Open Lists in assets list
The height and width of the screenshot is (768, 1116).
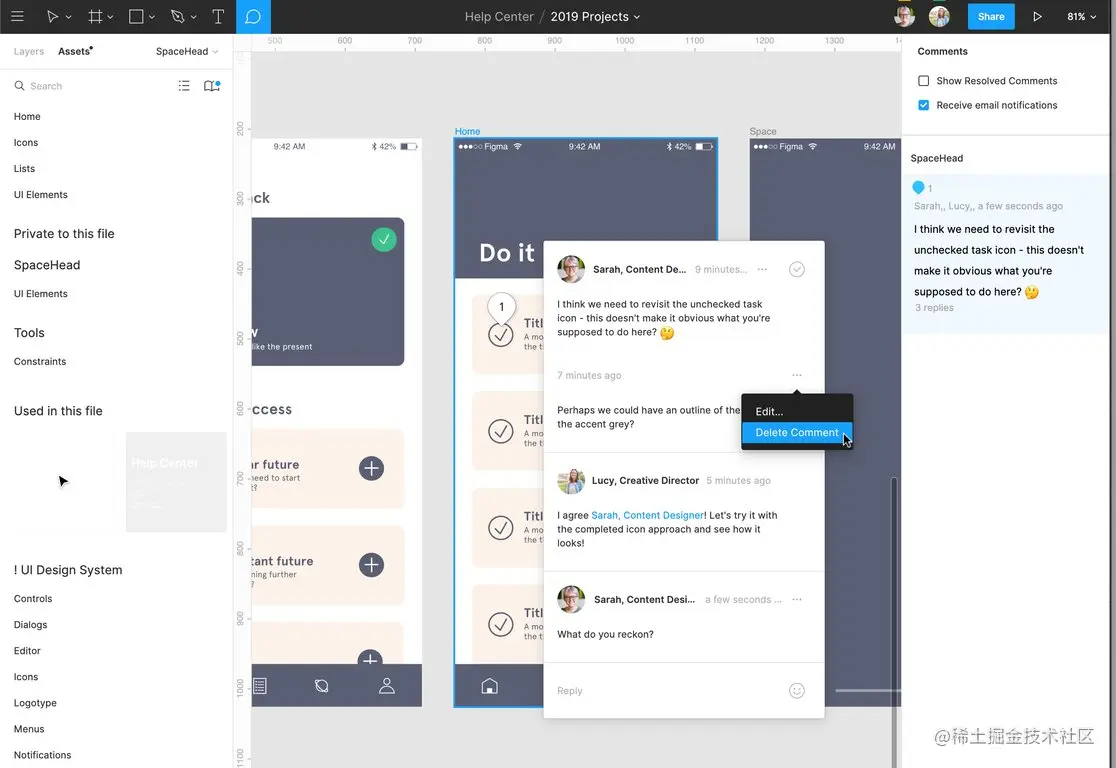click(24, 169)
